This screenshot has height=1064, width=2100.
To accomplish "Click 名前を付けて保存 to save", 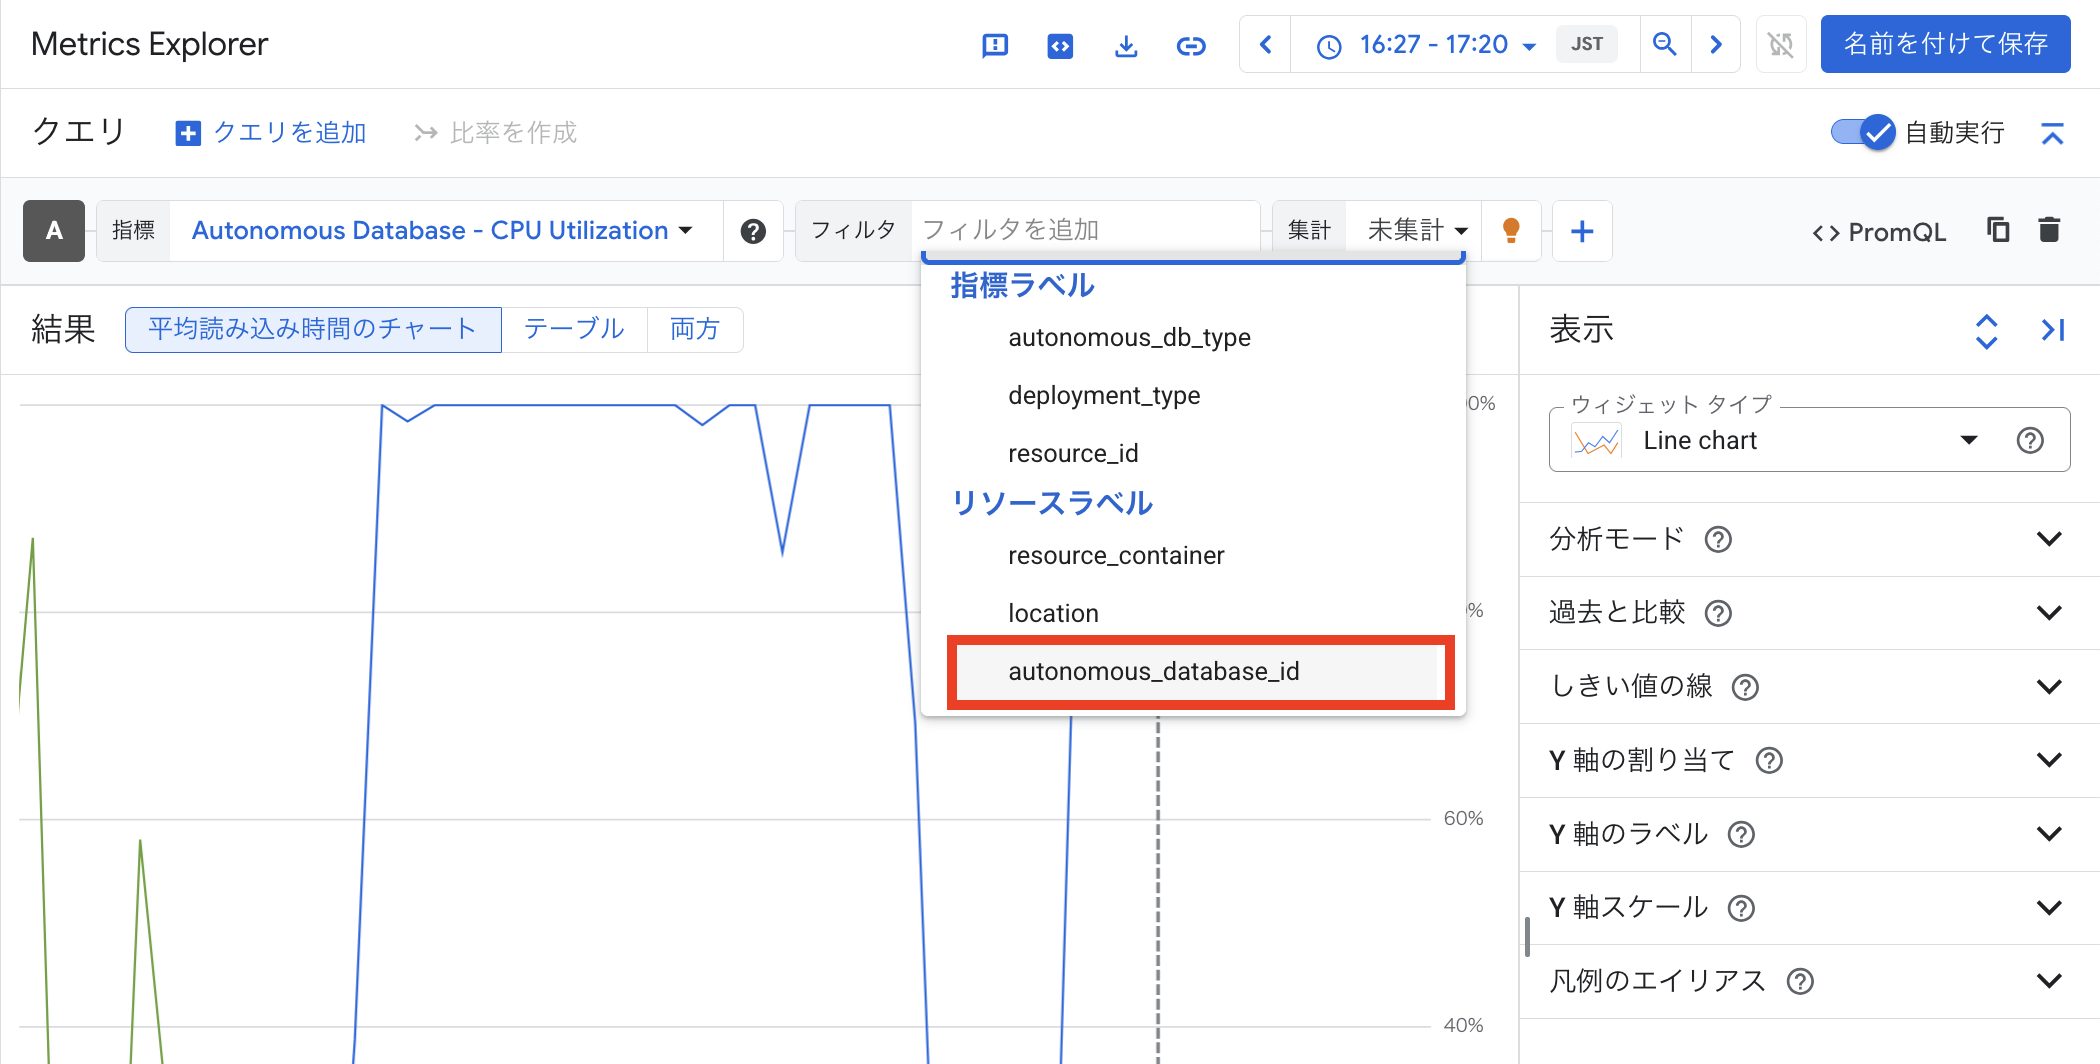I will pyautogui.click(x=1946, y=44).
